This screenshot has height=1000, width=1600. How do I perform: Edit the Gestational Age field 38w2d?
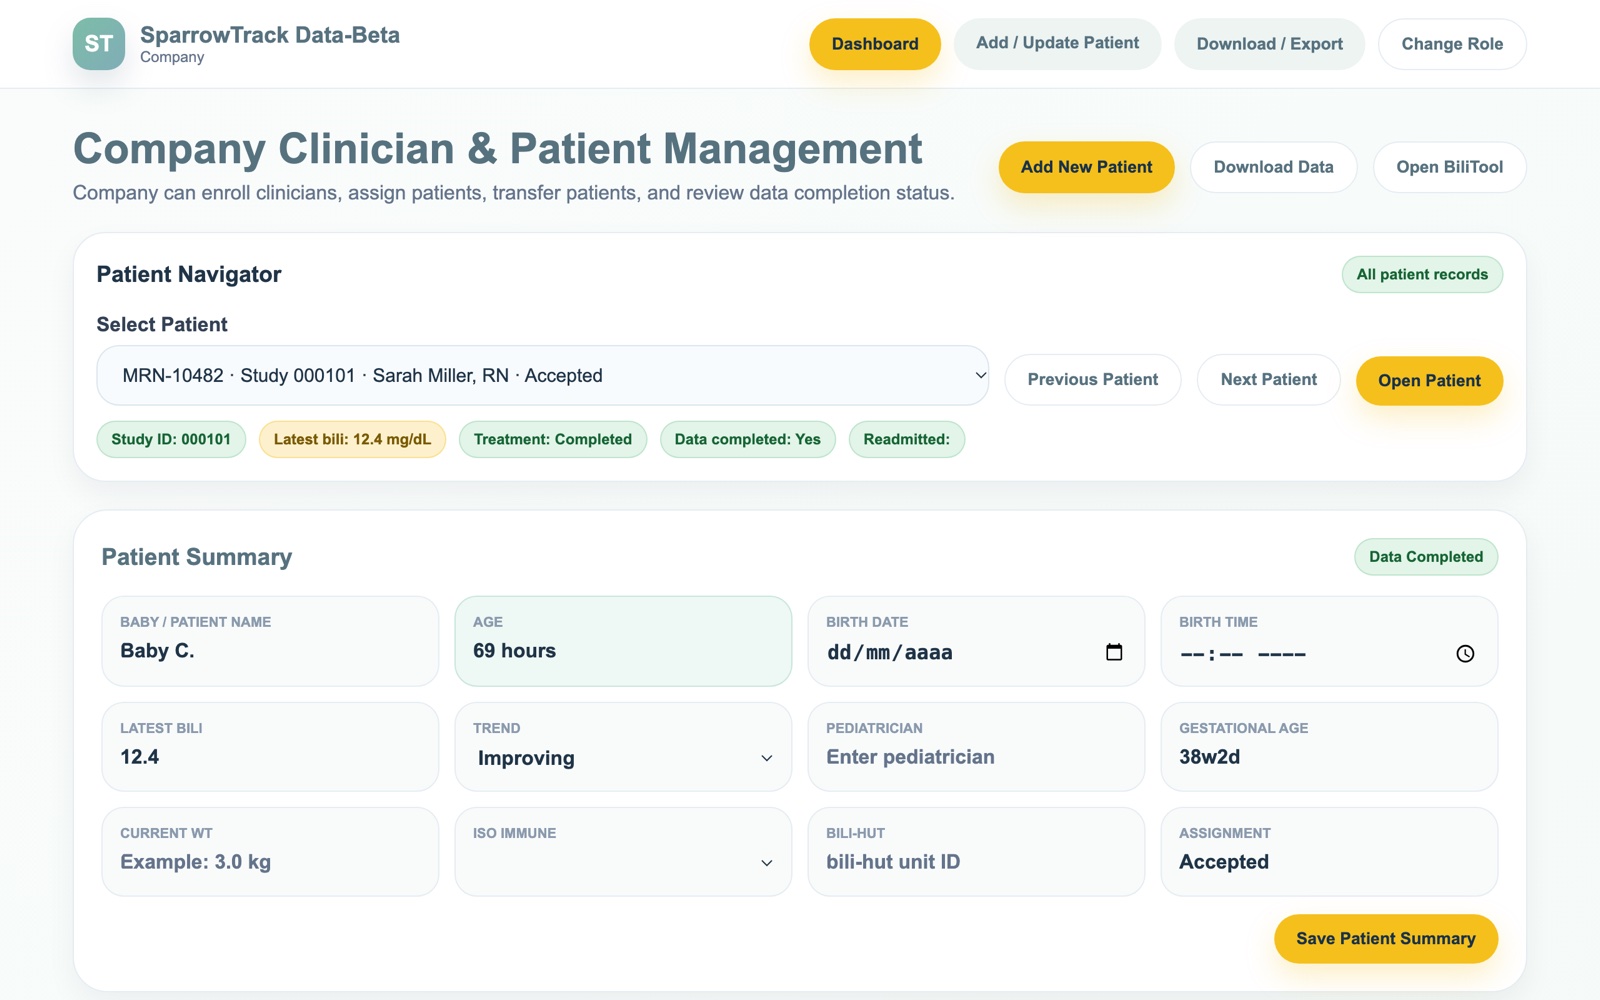point(1329,747)
